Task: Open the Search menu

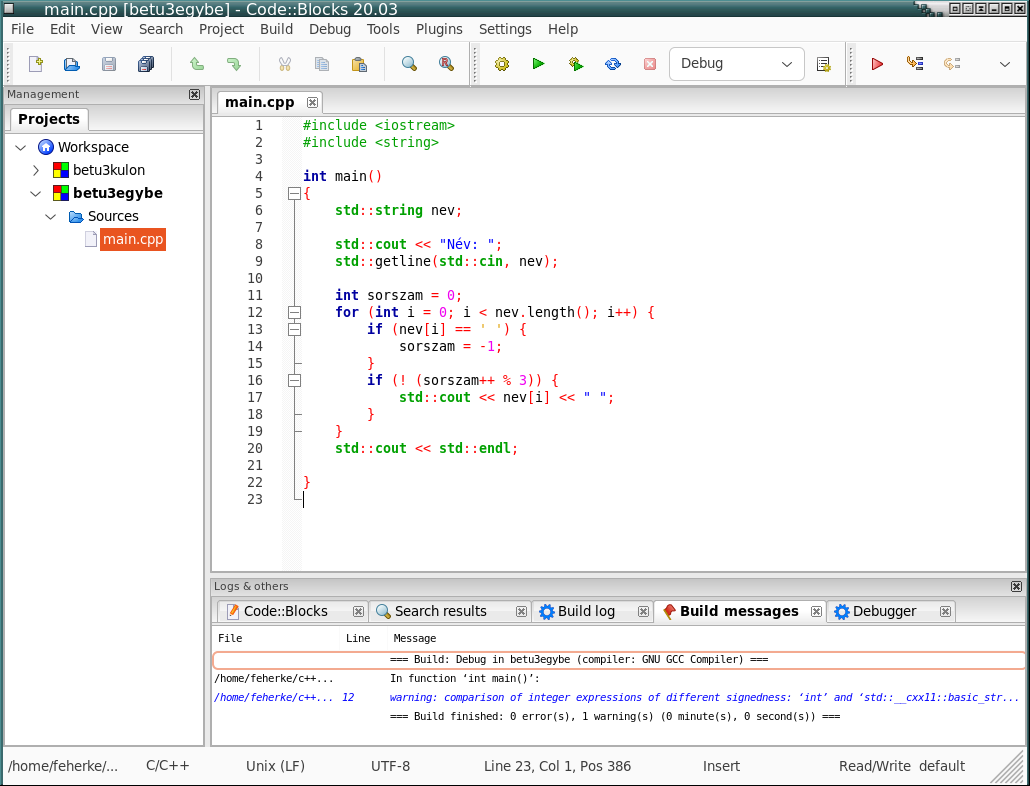Action: click(x=161, y=29)
